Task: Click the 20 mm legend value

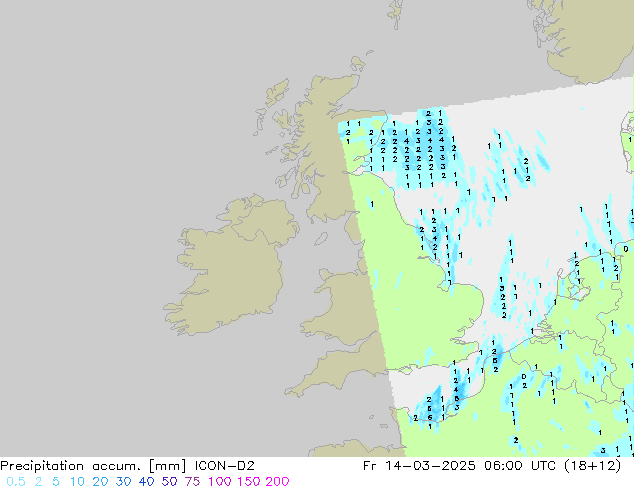Action: tap(100, 482)
